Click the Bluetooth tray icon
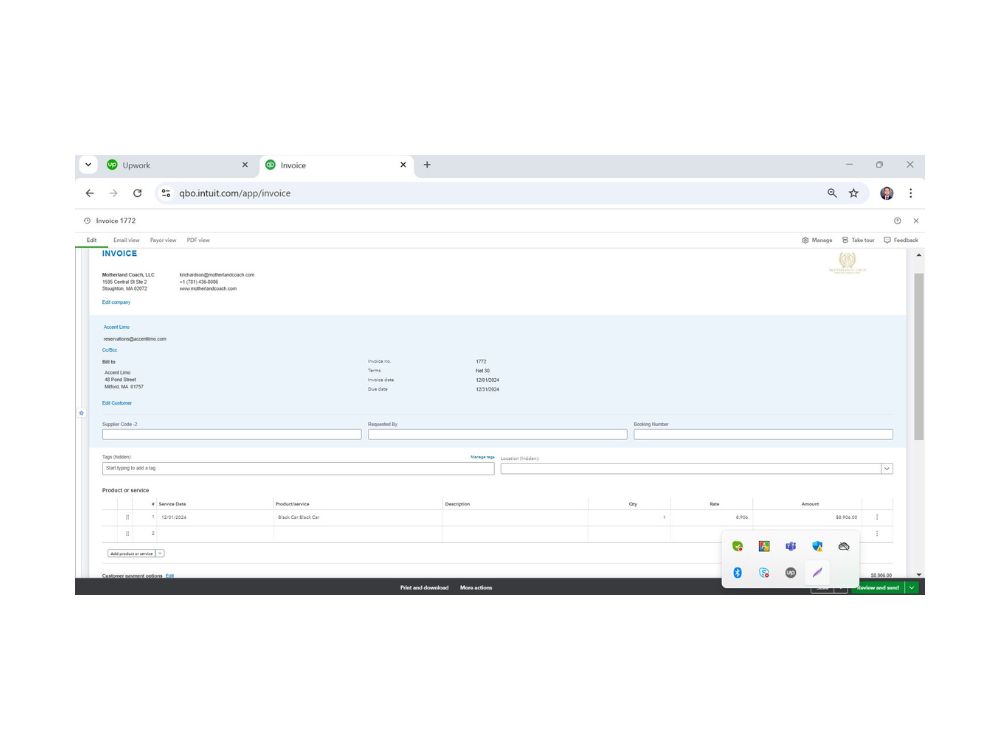This screenshot has width=1000, height=750. [x=738, y=573]
